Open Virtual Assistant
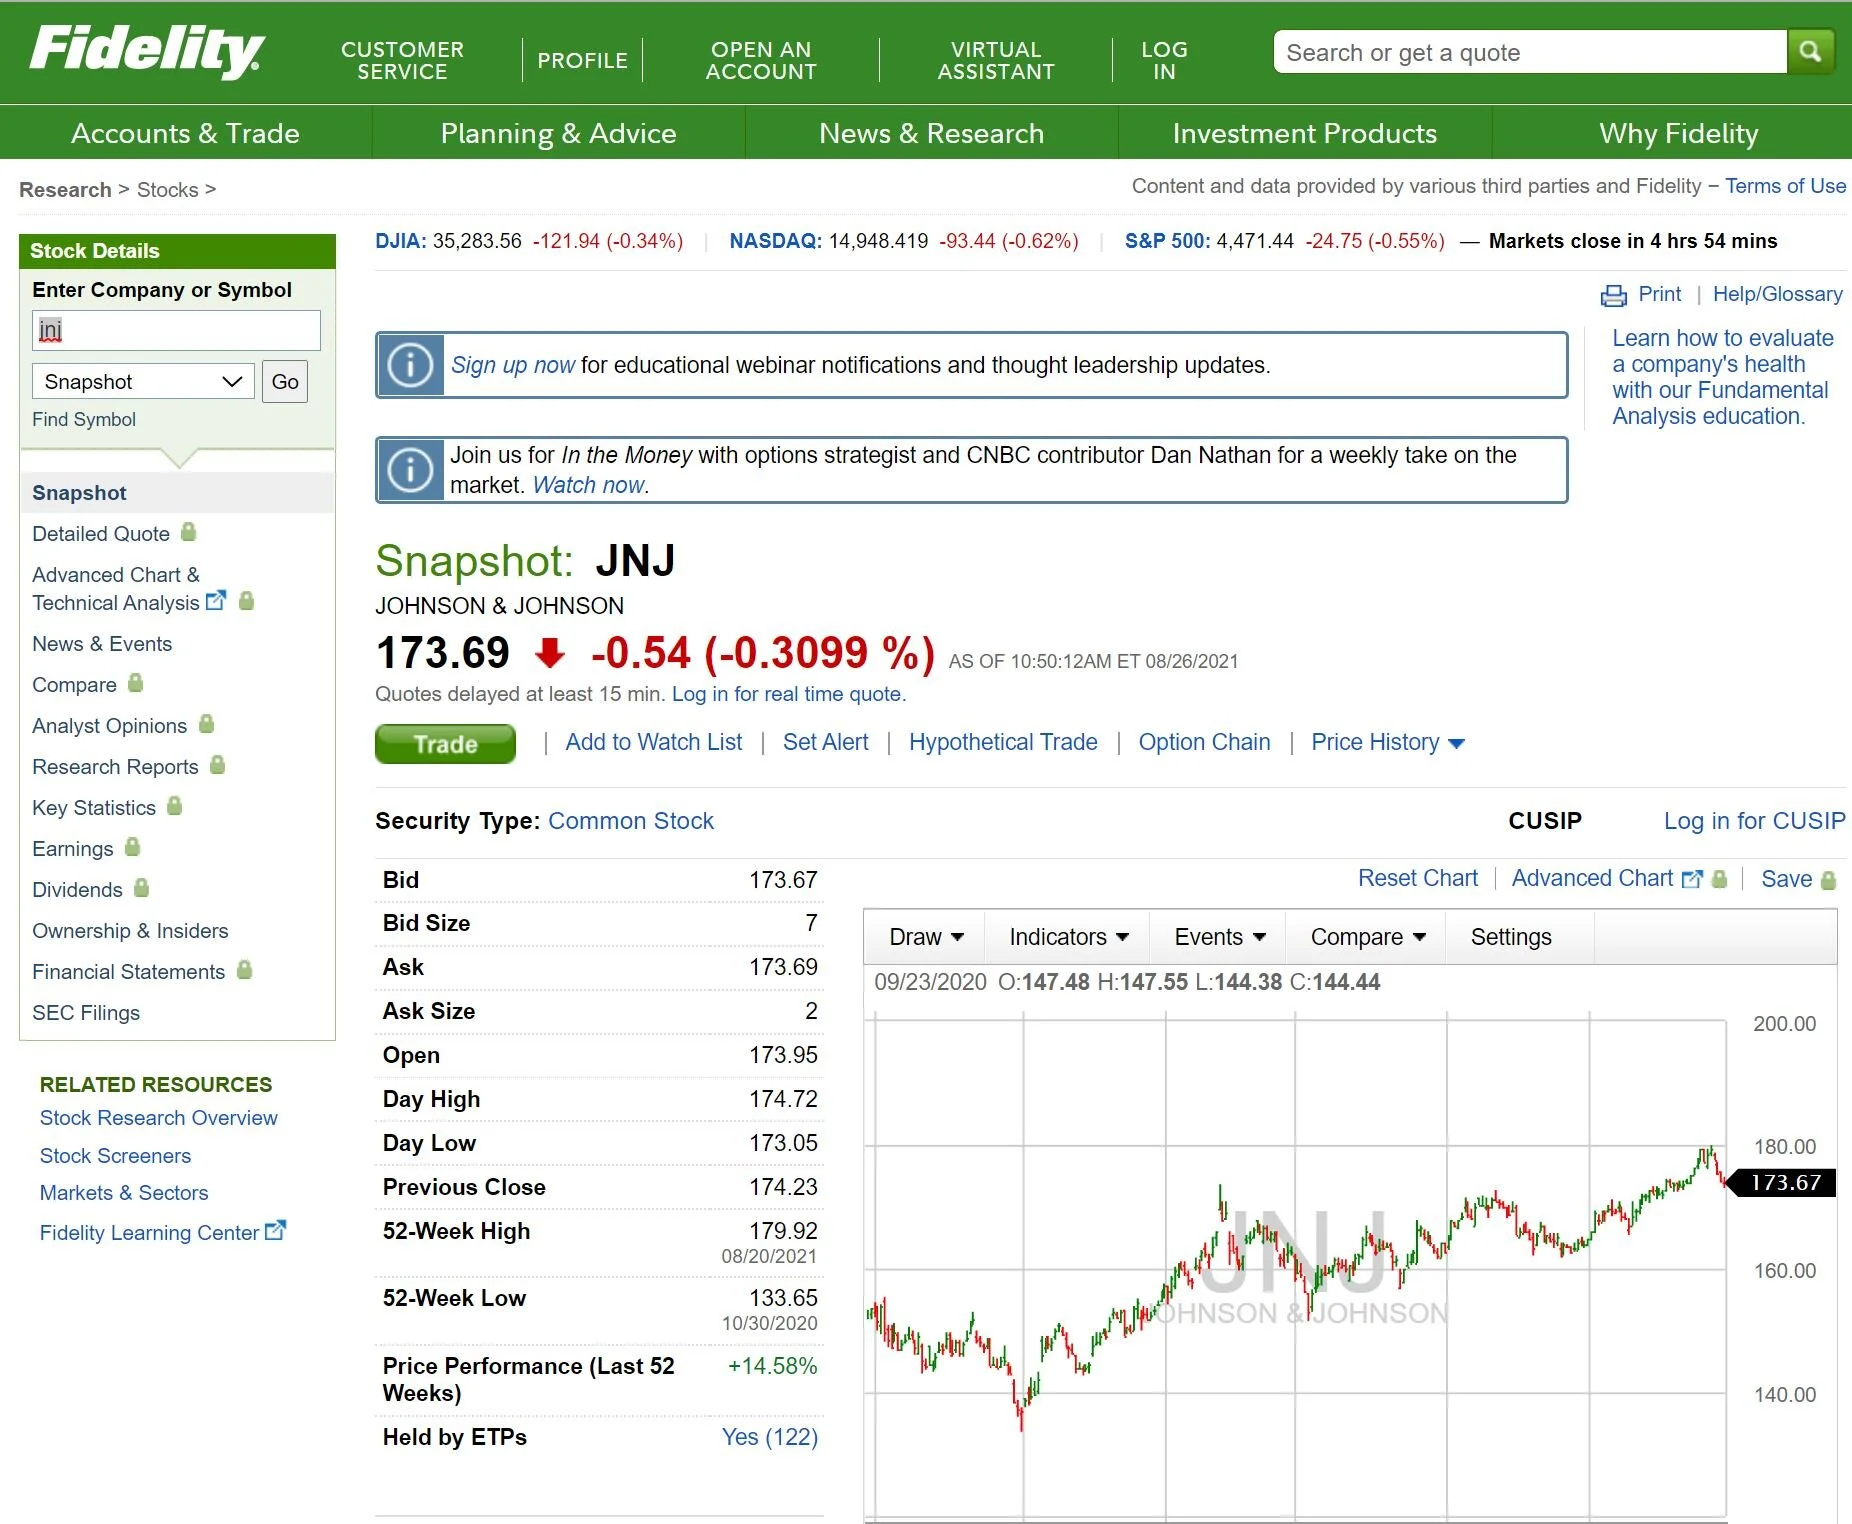Viewport: 1852px width, 1524px height. (x=996, y=60)
